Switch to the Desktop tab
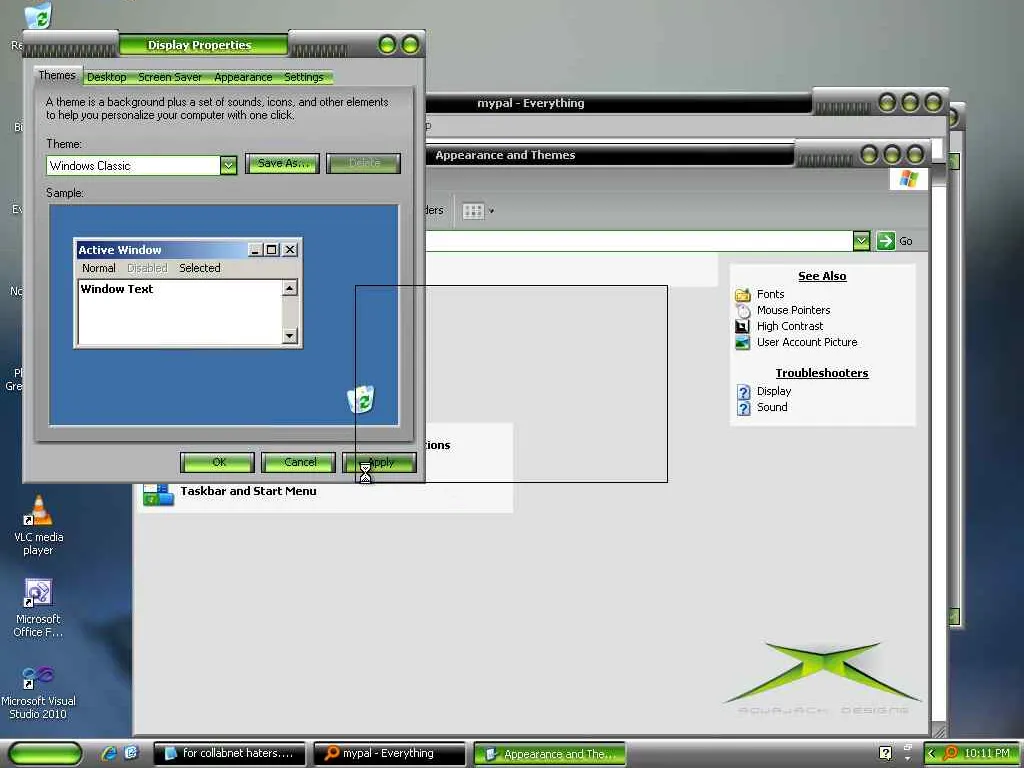This screenshot has height=768, width=1024. click(x=106, y=77)
